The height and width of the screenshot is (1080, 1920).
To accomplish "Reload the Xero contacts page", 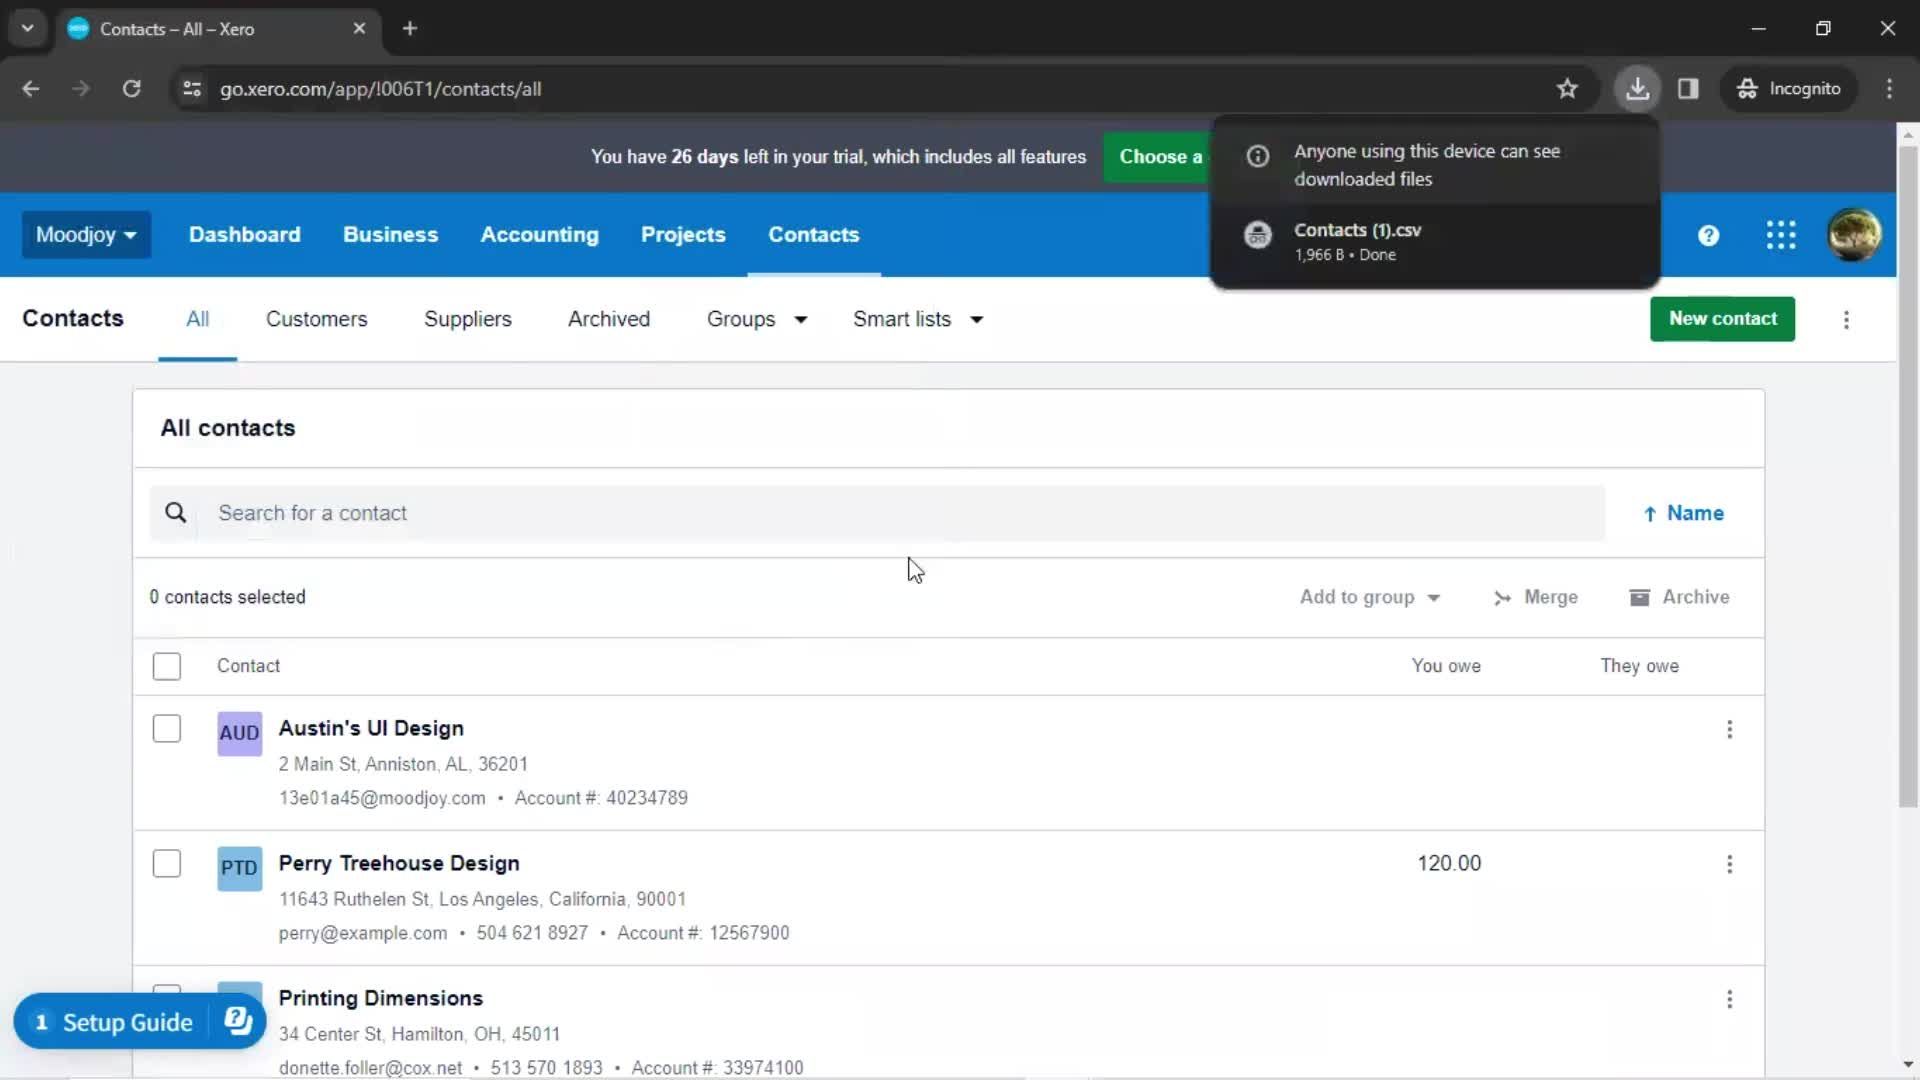I will point(131,89).
